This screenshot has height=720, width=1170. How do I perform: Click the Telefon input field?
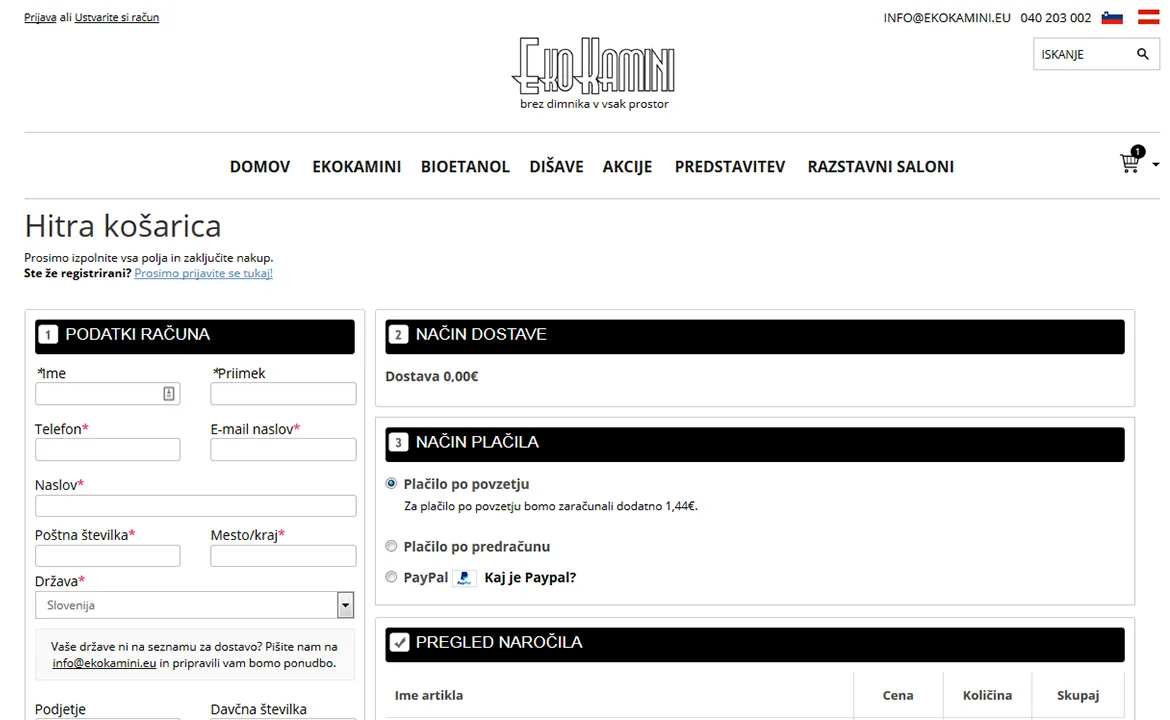[x=107, y=449]
